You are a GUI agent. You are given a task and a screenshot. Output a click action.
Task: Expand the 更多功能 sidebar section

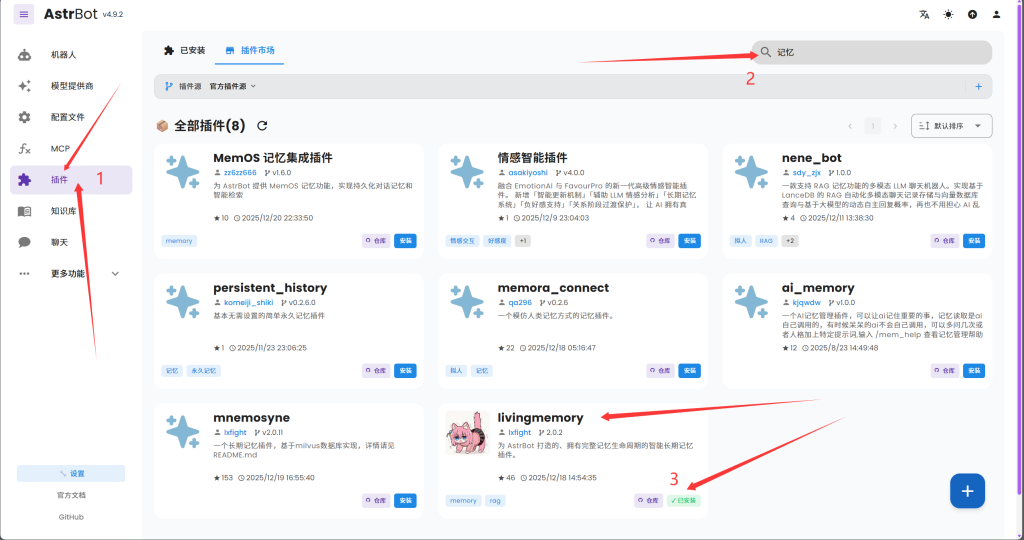coord(70,273)
